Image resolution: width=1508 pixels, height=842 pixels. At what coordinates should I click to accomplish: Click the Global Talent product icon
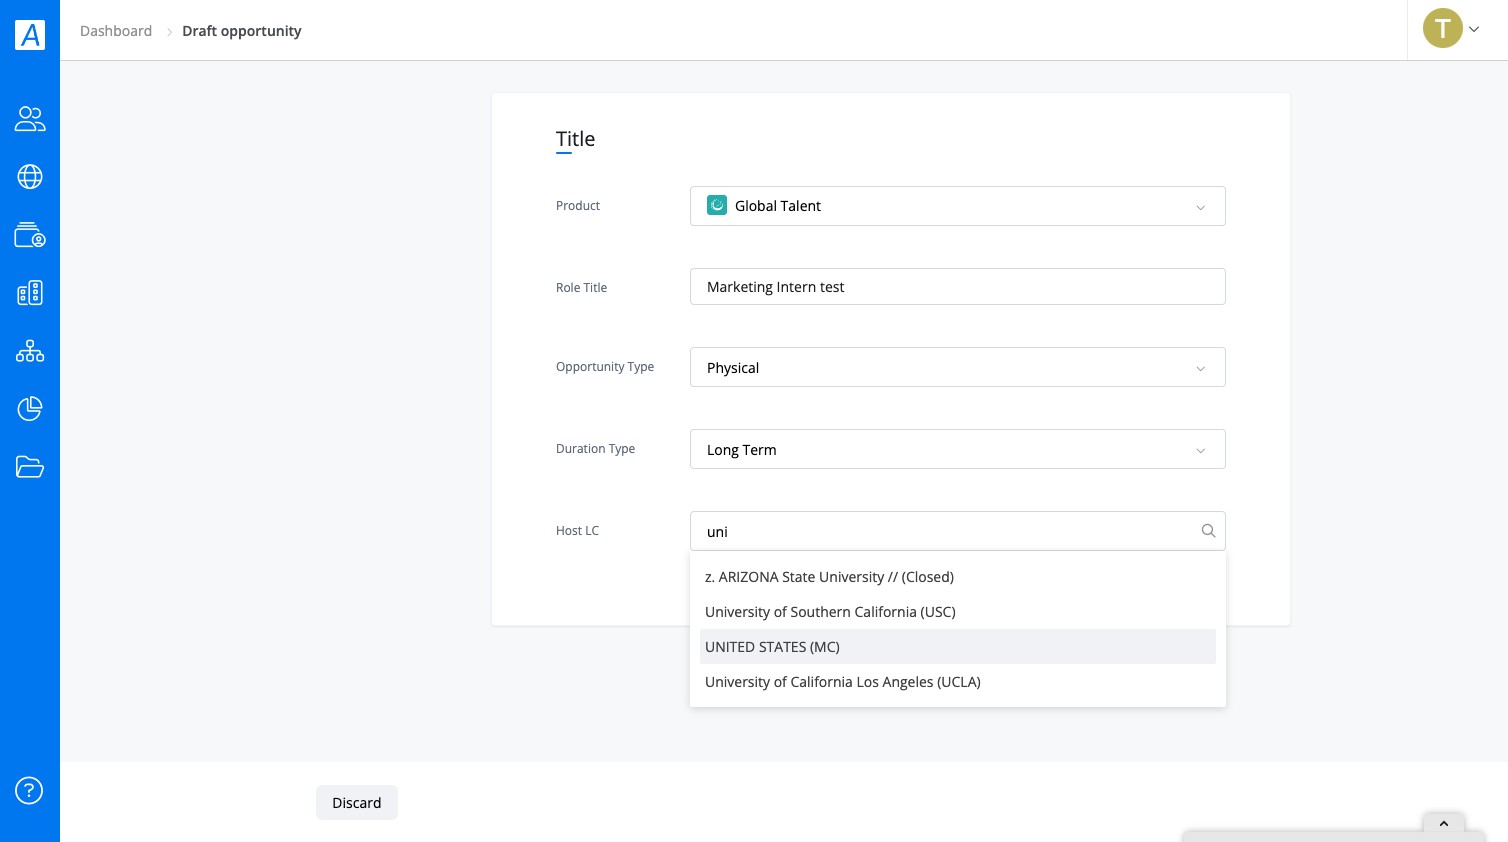tap(717, 205)
